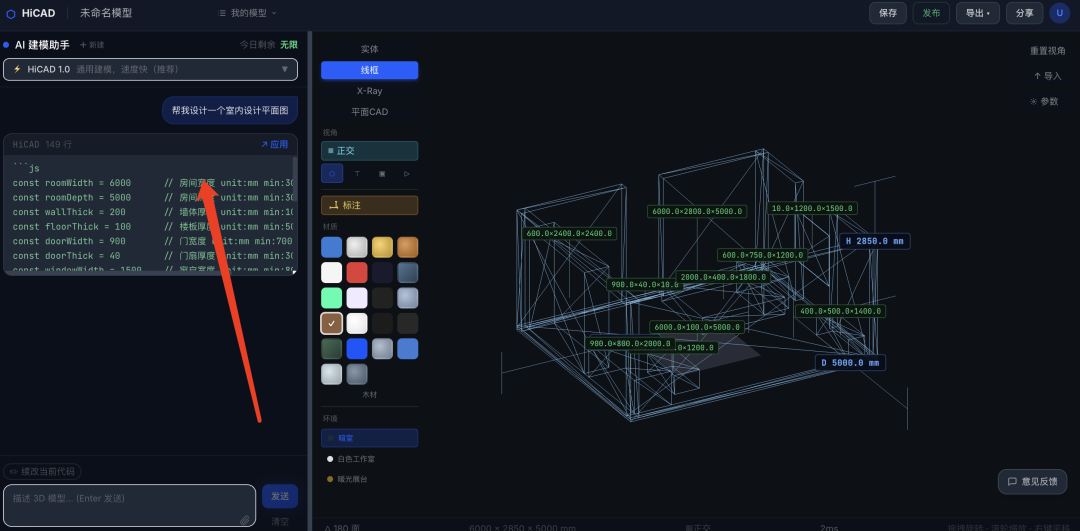Click the 600.0×750.0×1200.0 dimension label
The image size is (1080, 531).
(x=762, y=255)
